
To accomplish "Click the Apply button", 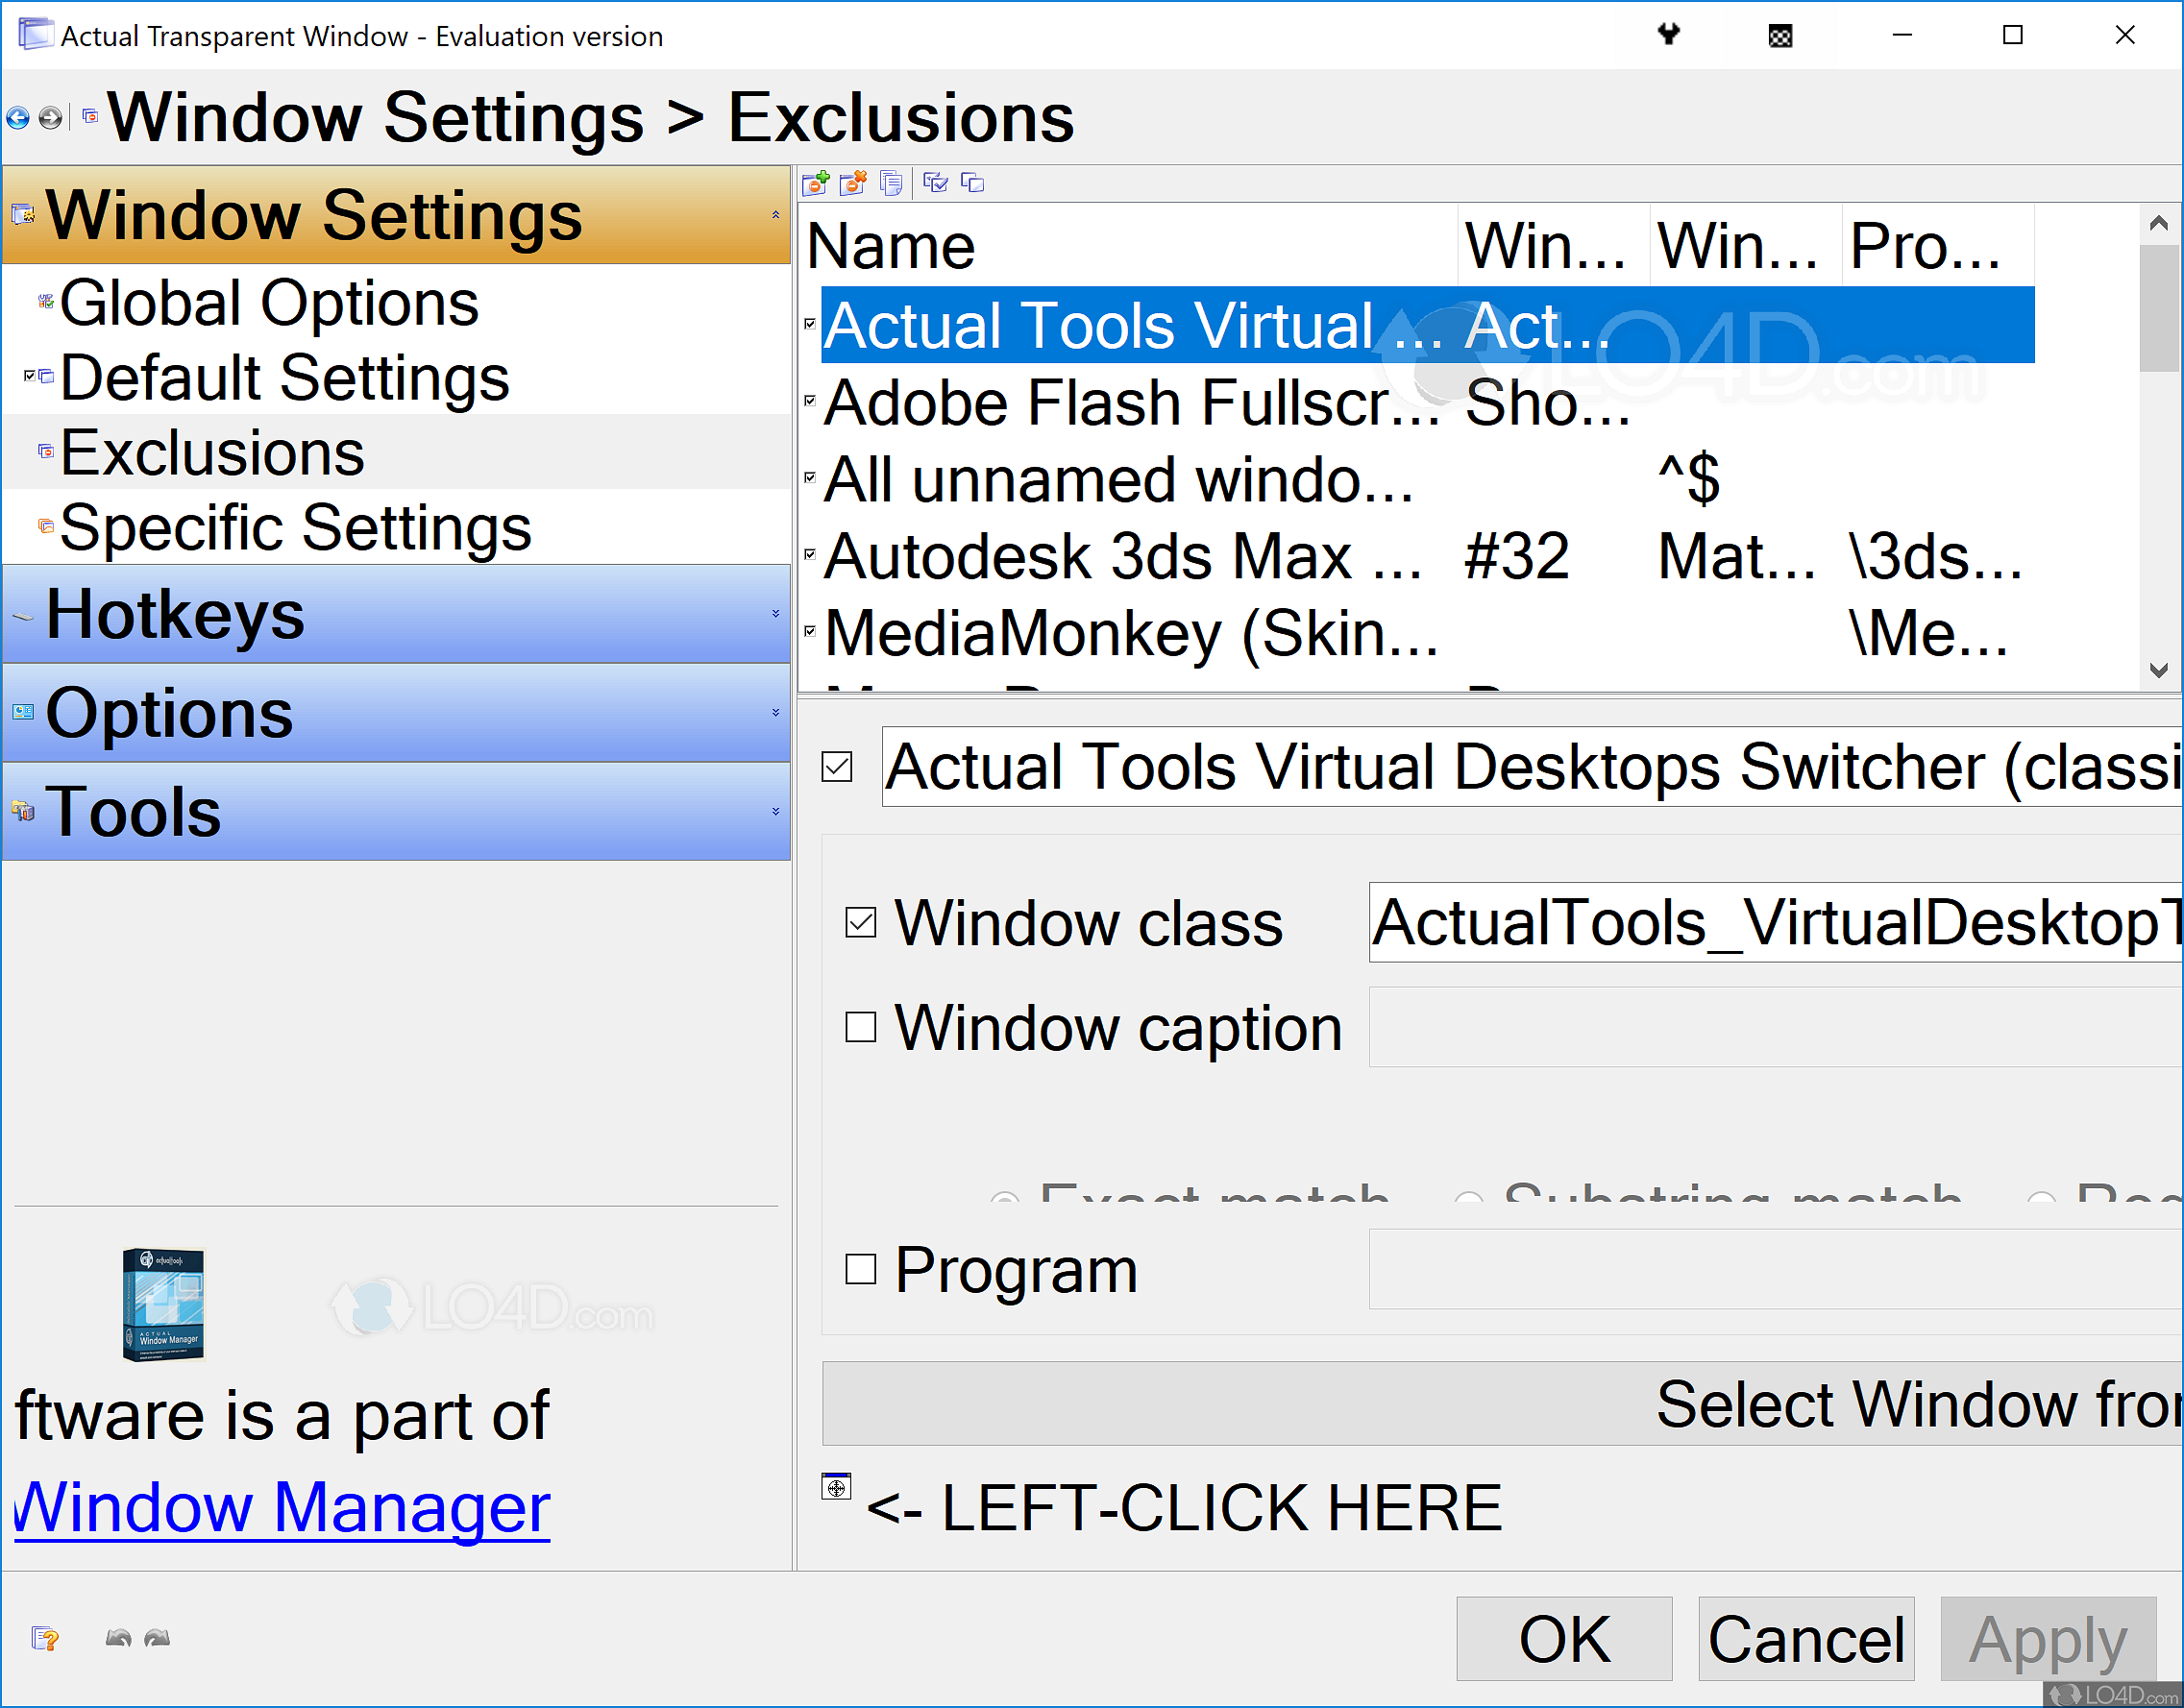I will point(2048,1639).
